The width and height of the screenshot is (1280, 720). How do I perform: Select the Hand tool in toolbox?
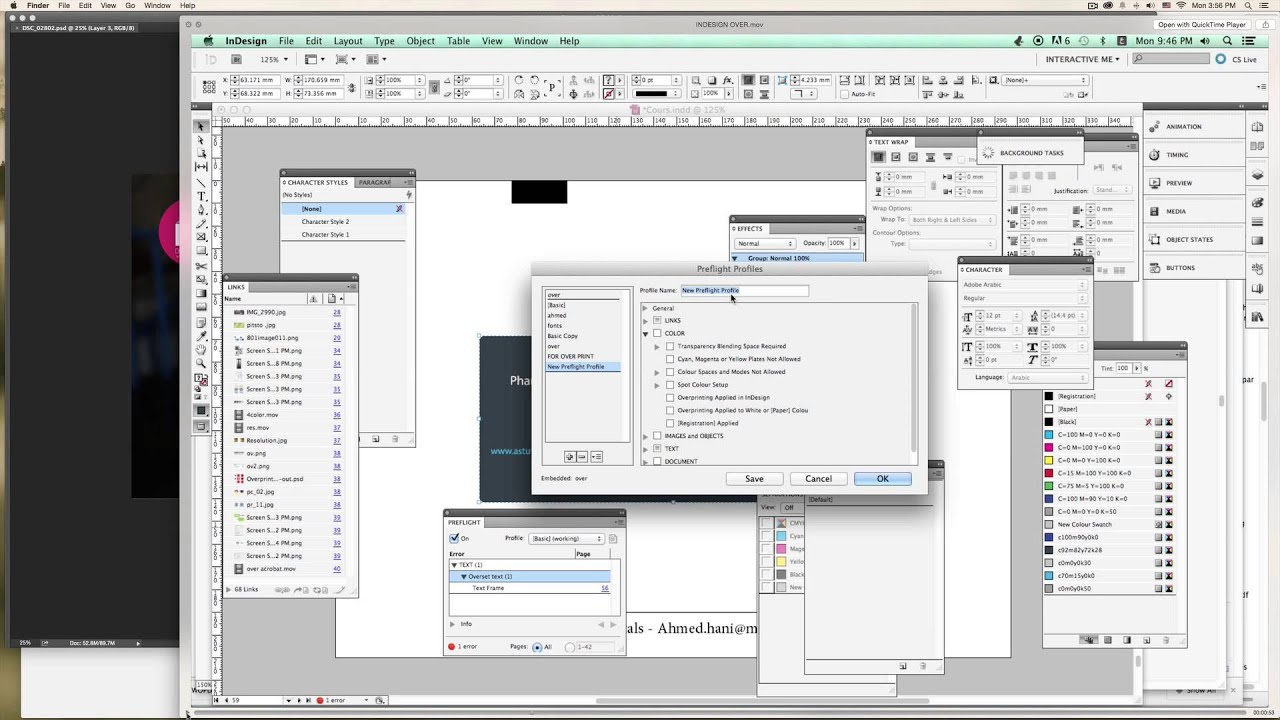(201, 350)
